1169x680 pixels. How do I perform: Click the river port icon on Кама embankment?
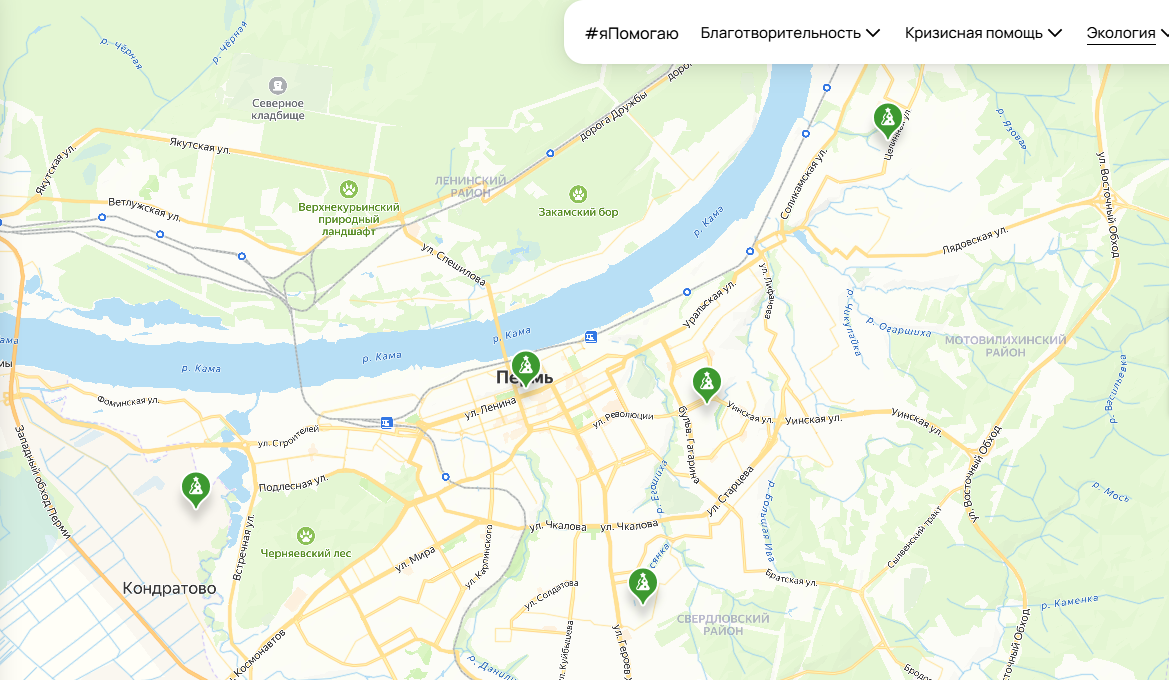[x=590, y=337]
